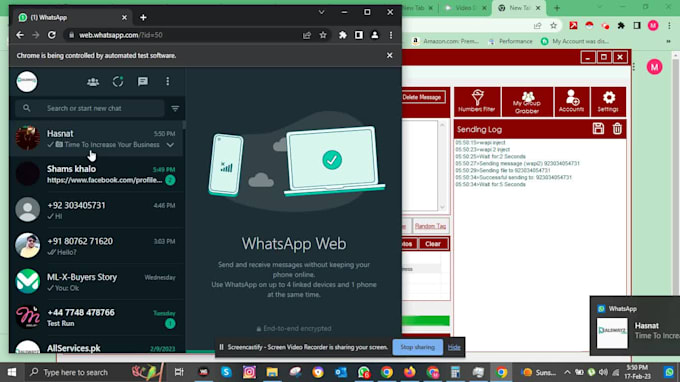This screenshot has width=680, height=382.
Task: Click the Search or start new chat field
Action: coord(90,108)
